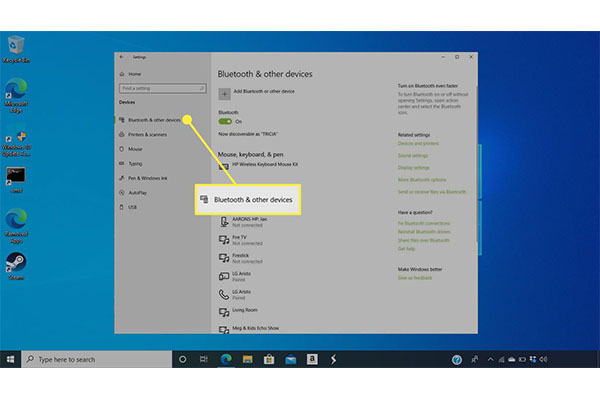Viewport: 600px width, 400px height.
Task: Select the AARONS-HP device entry
Action: 243,222
